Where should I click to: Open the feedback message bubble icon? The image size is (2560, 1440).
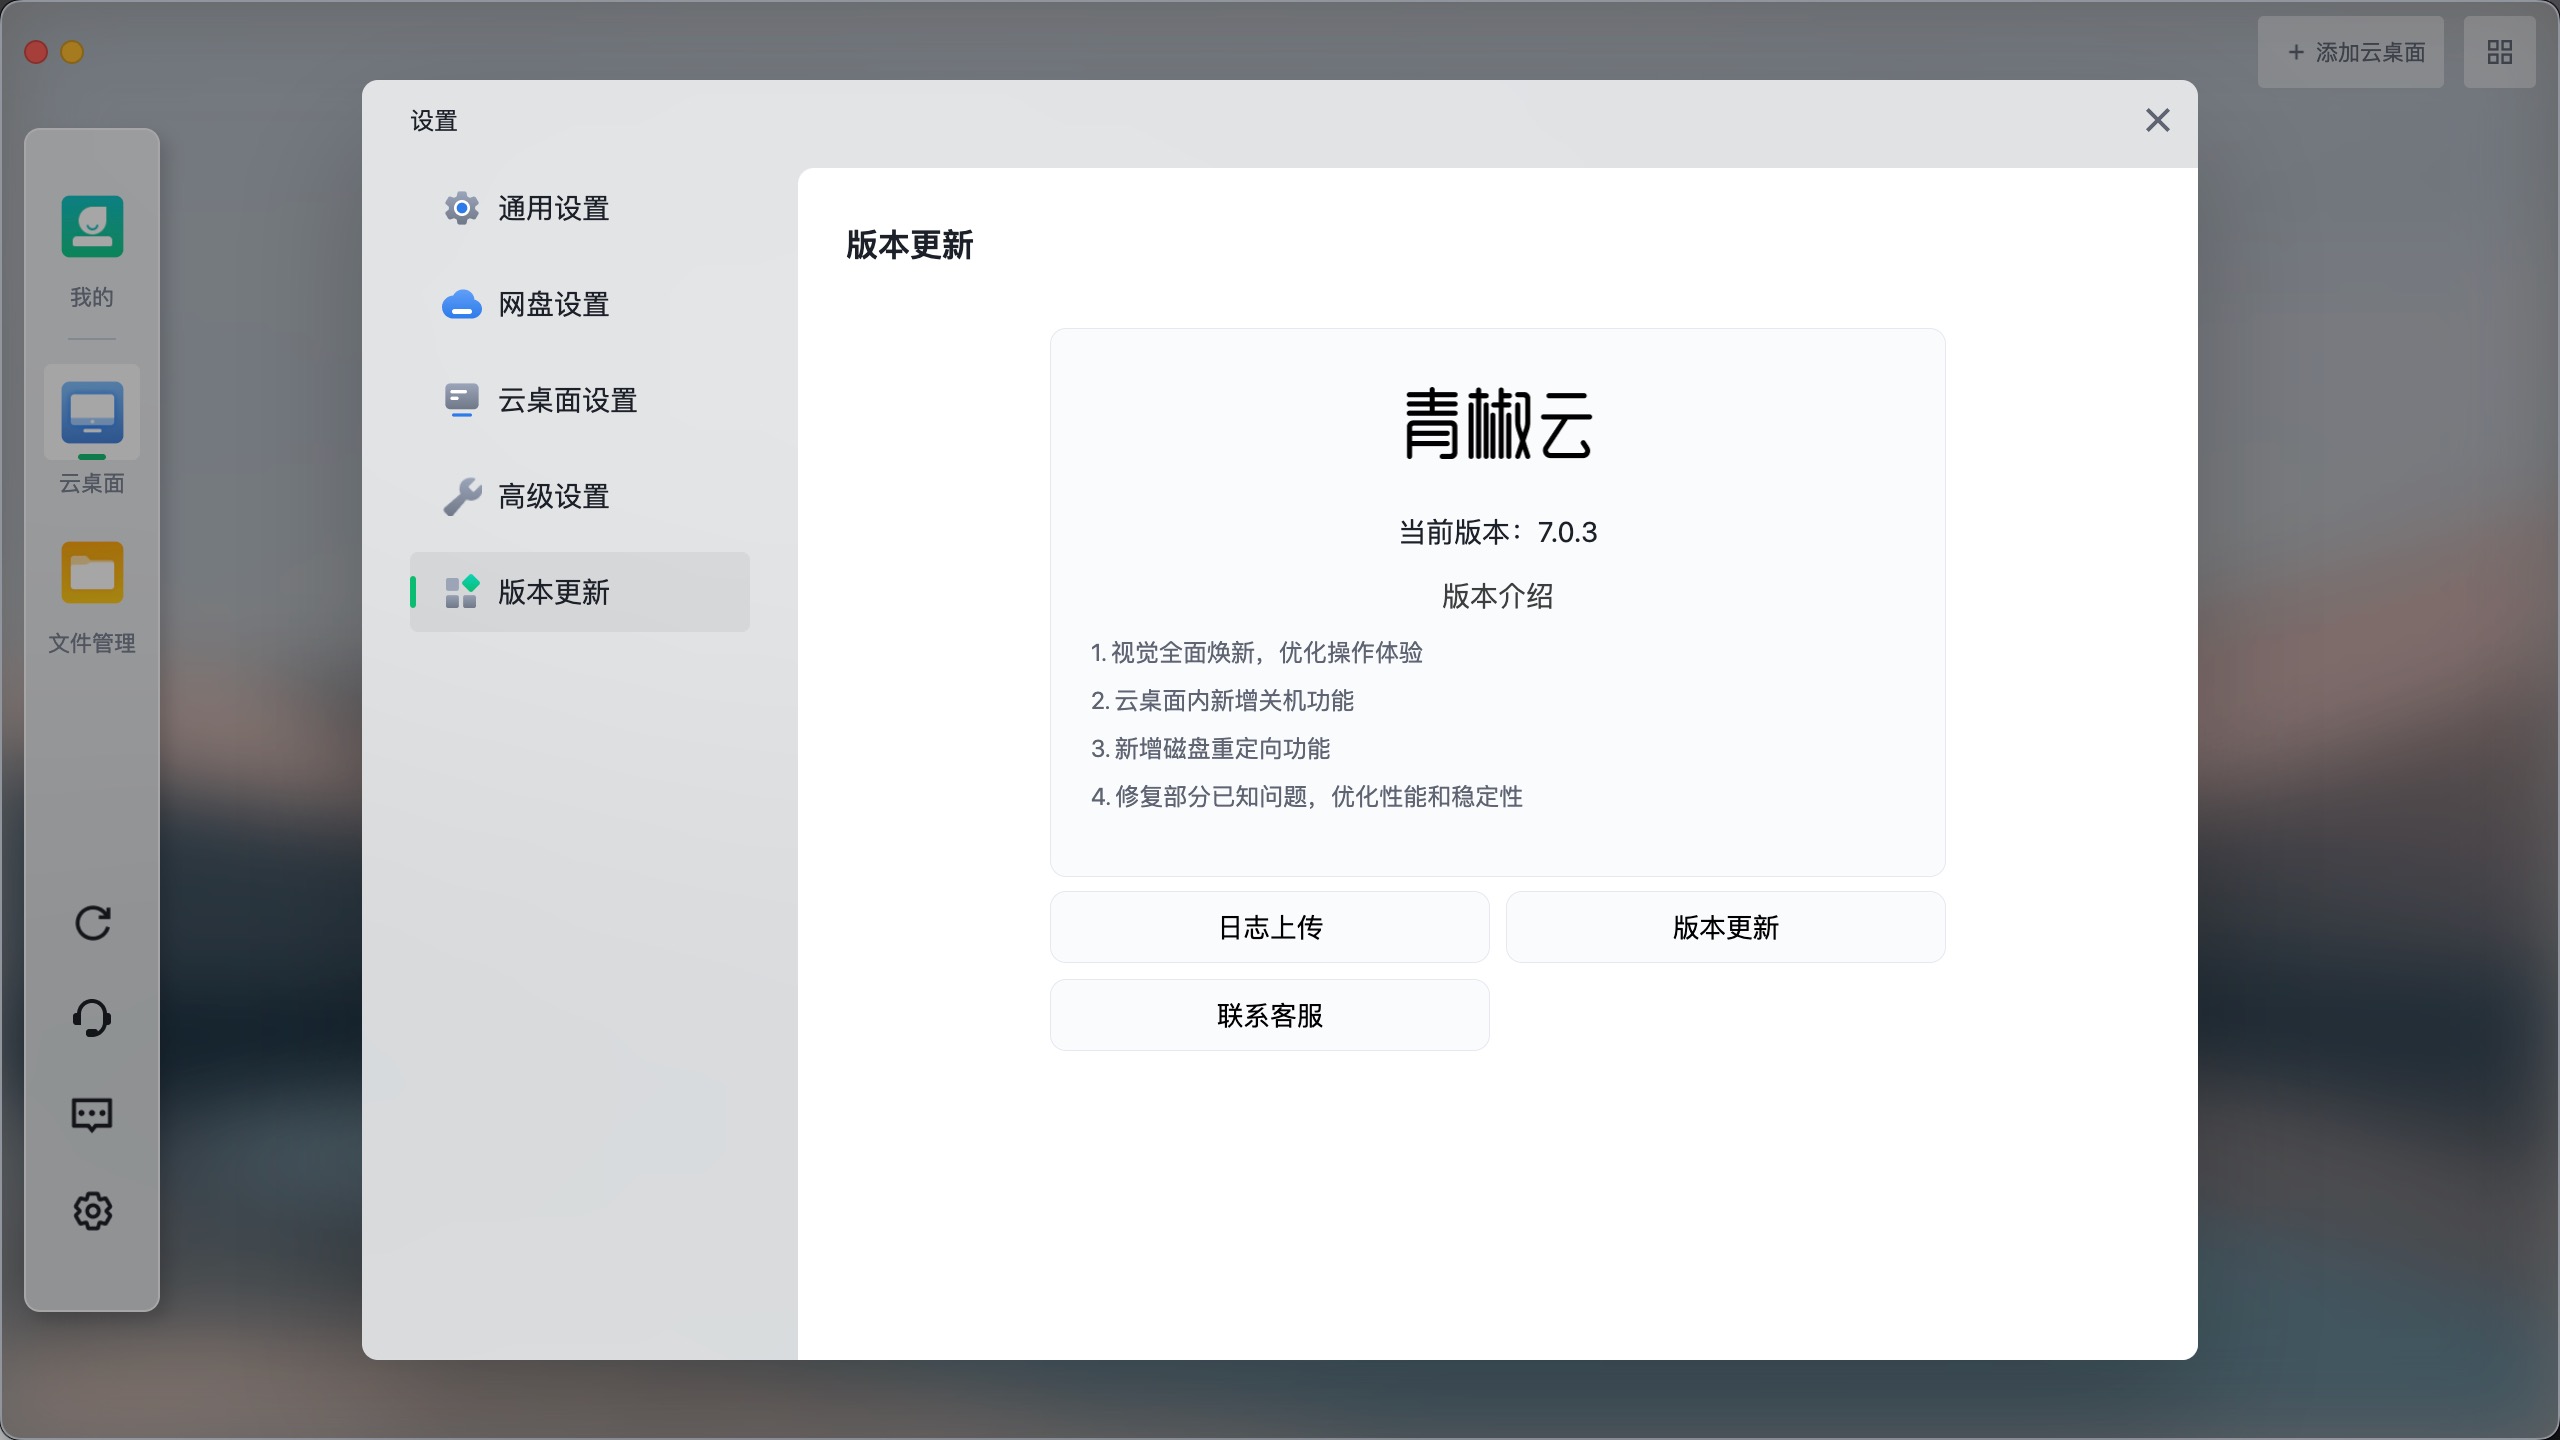(92, 1114)
